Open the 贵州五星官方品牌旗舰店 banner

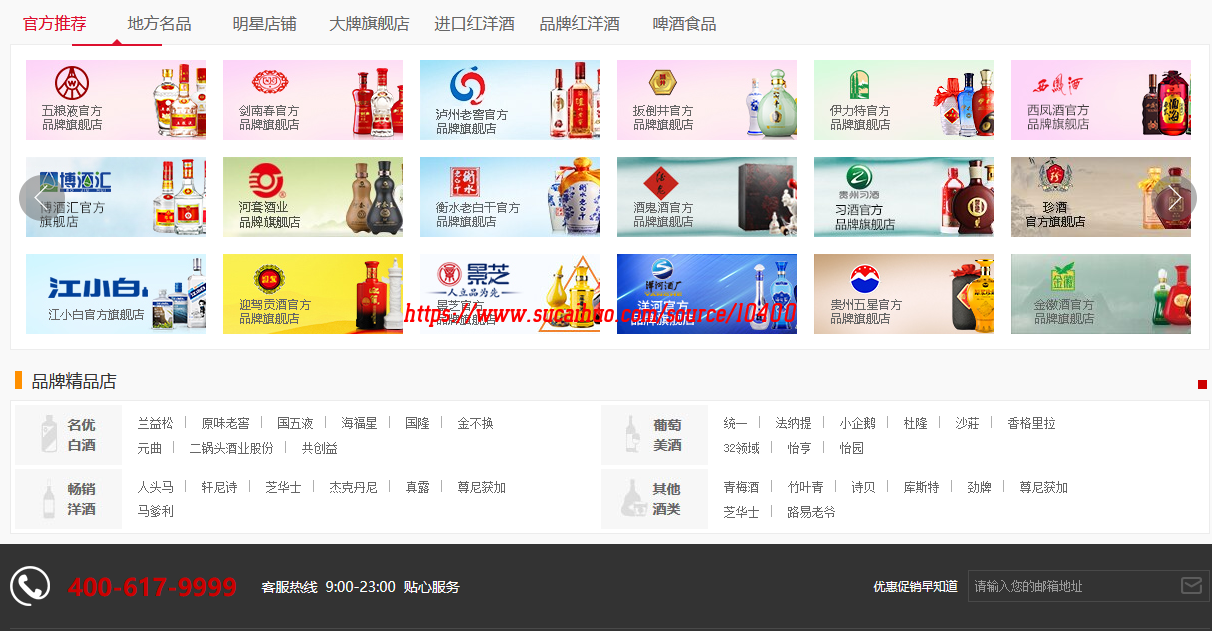tap(904, 294)
